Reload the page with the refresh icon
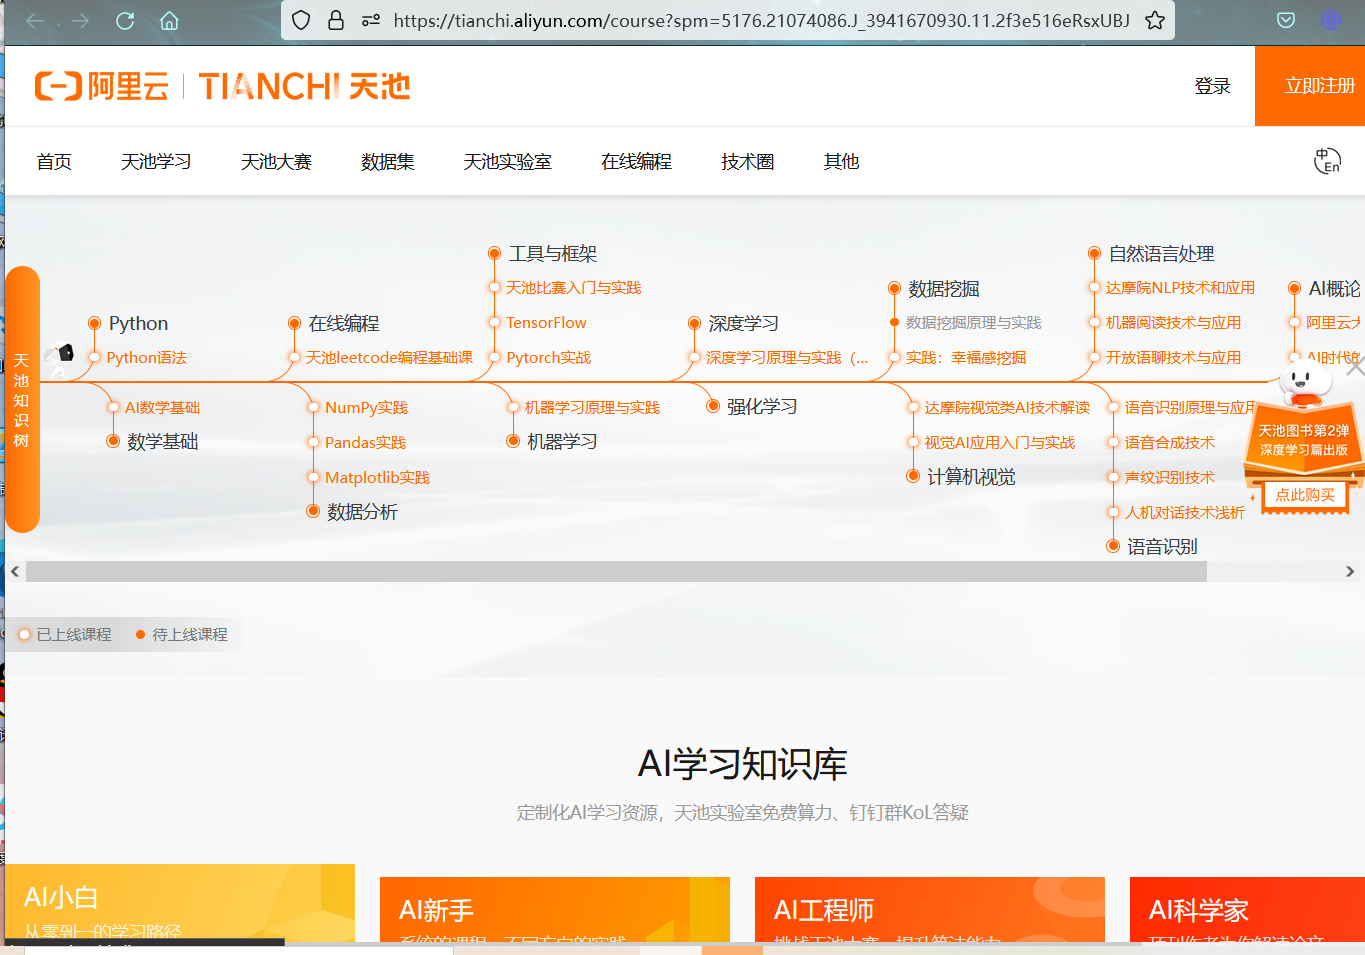Screen dimensions: 1365x955 click(x=125, y=21)
